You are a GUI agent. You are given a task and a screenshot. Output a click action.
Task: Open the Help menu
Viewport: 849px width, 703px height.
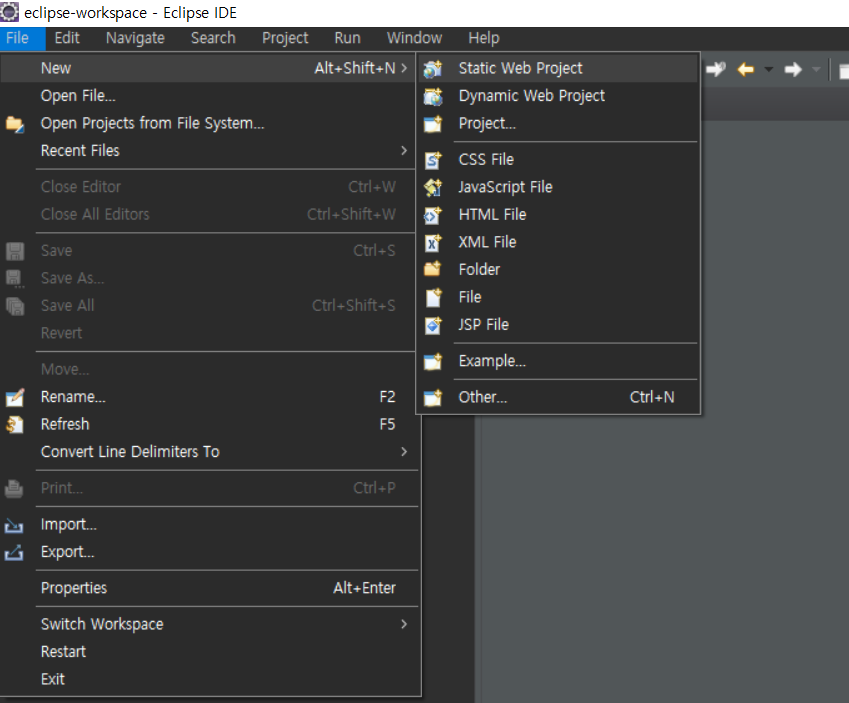pos(484,38)
